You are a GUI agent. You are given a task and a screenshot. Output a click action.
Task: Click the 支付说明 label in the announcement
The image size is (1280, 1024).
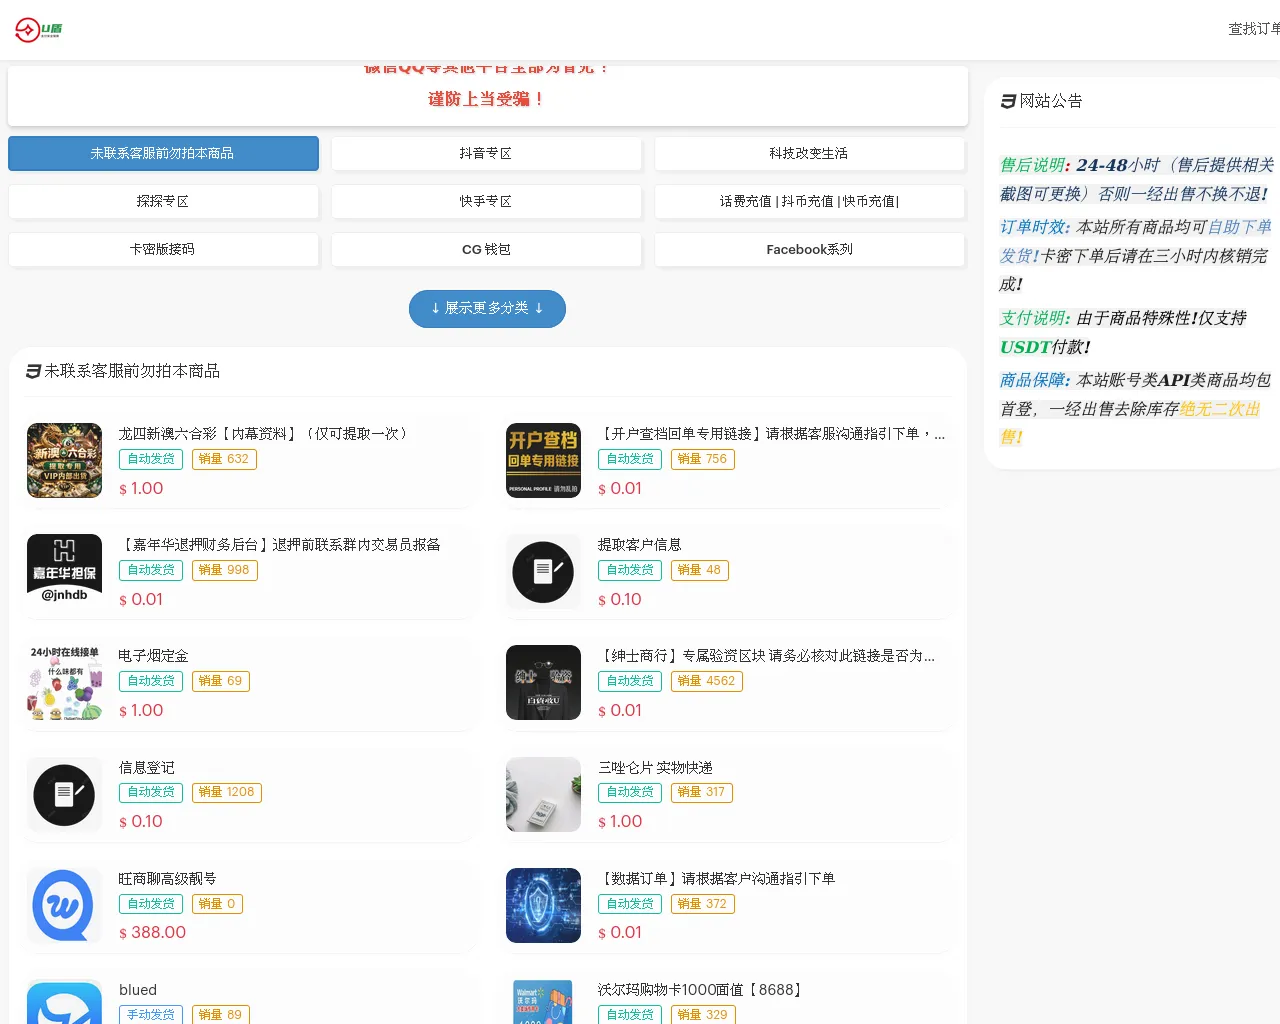coord(1035,318)
